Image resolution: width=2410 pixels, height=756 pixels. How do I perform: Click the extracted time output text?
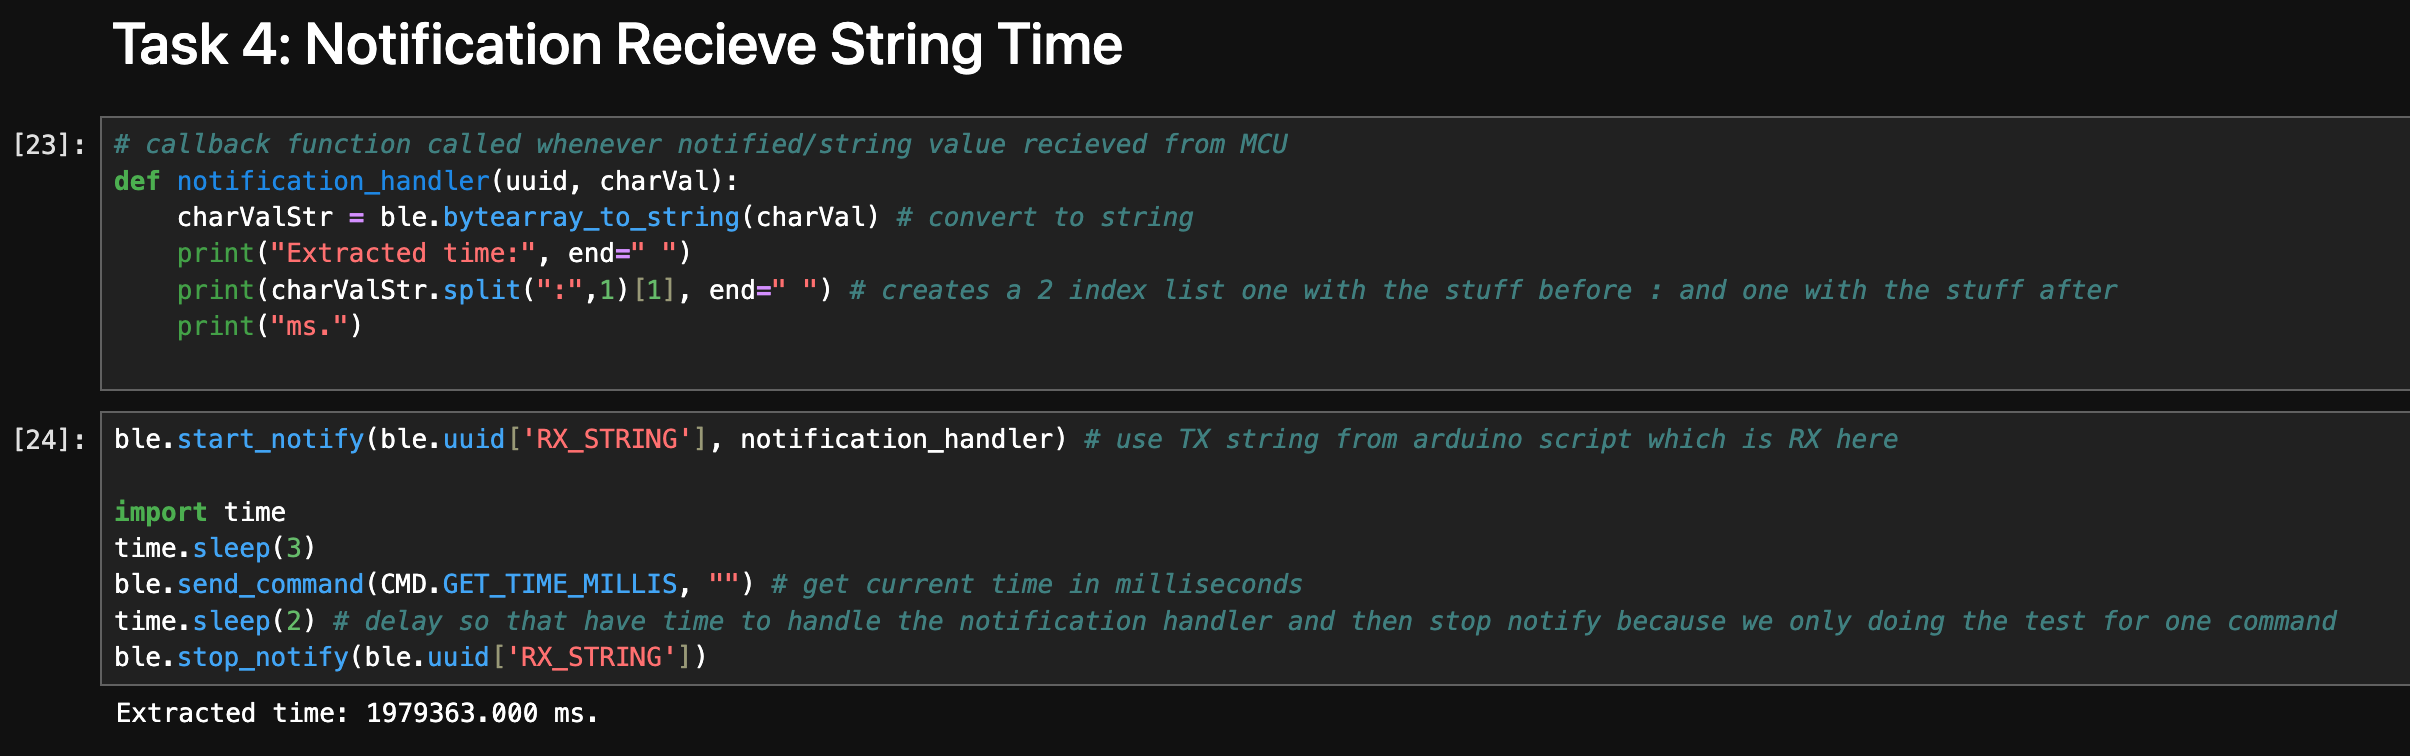(357, 714)
